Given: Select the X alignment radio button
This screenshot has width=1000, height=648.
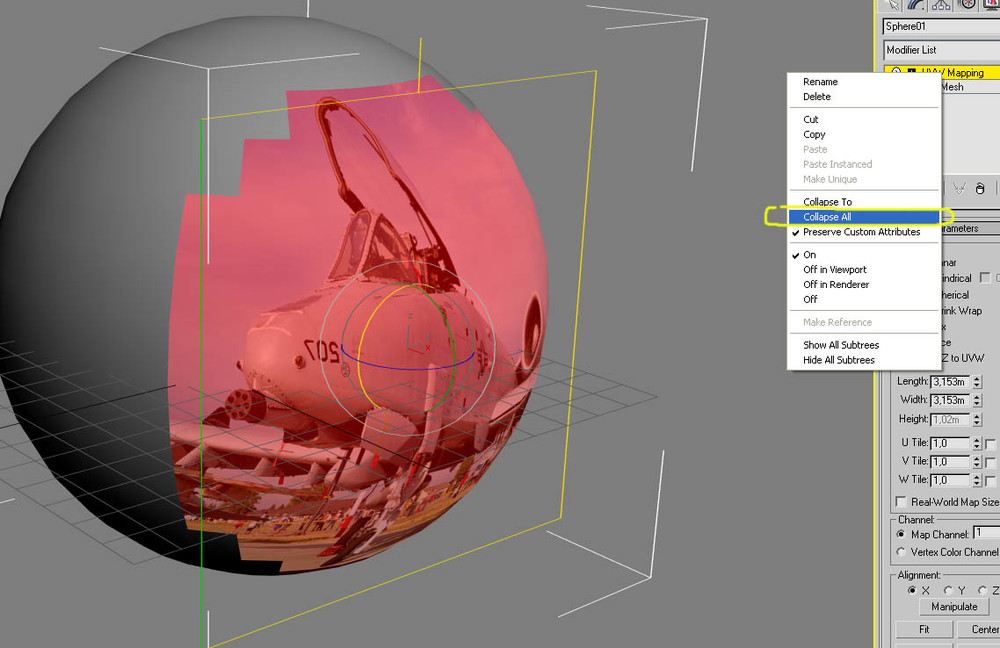Looking at the screenshot, I should click(913, 591).
